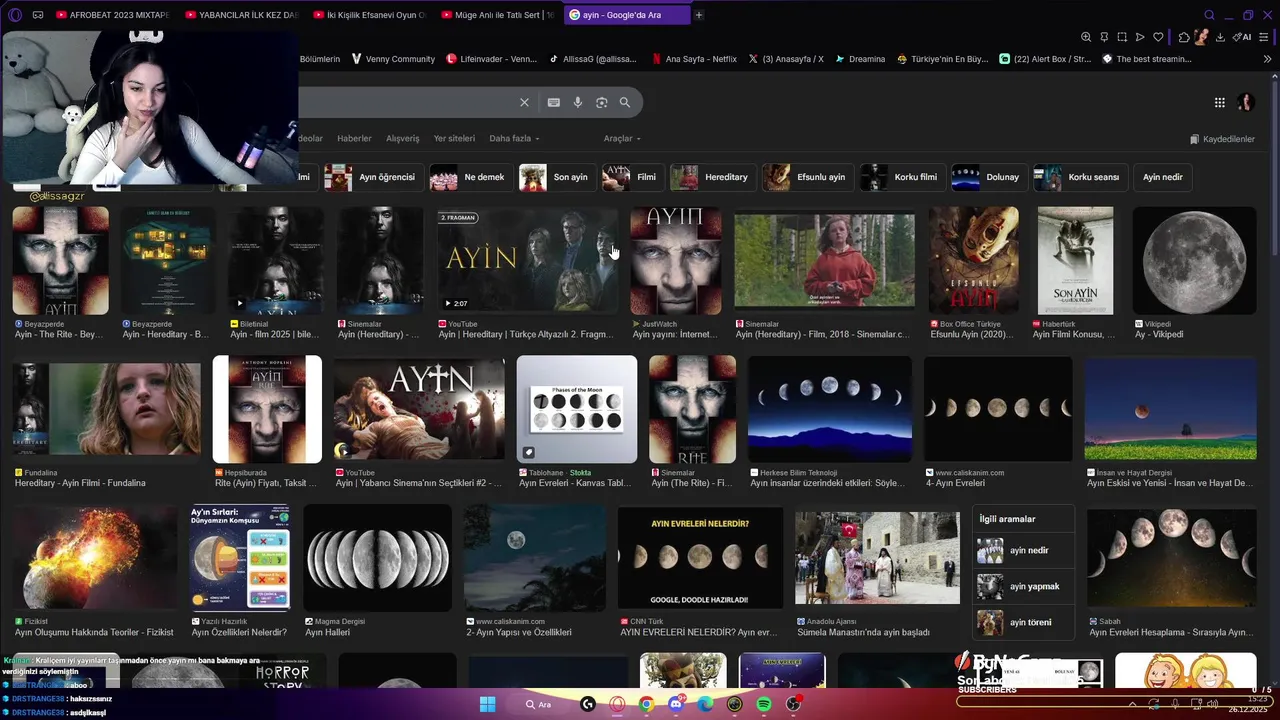Search by image with the camera lens icon

[x=601, y=102]
